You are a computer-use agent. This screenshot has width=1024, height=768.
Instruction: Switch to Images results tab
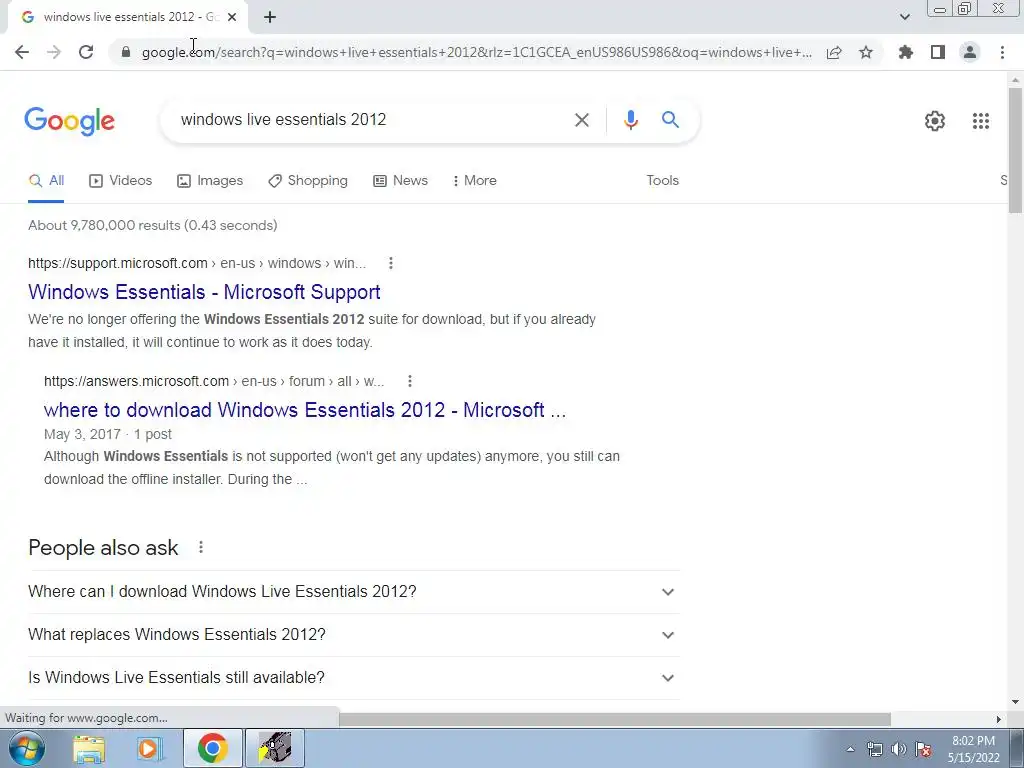click(210, 181)
